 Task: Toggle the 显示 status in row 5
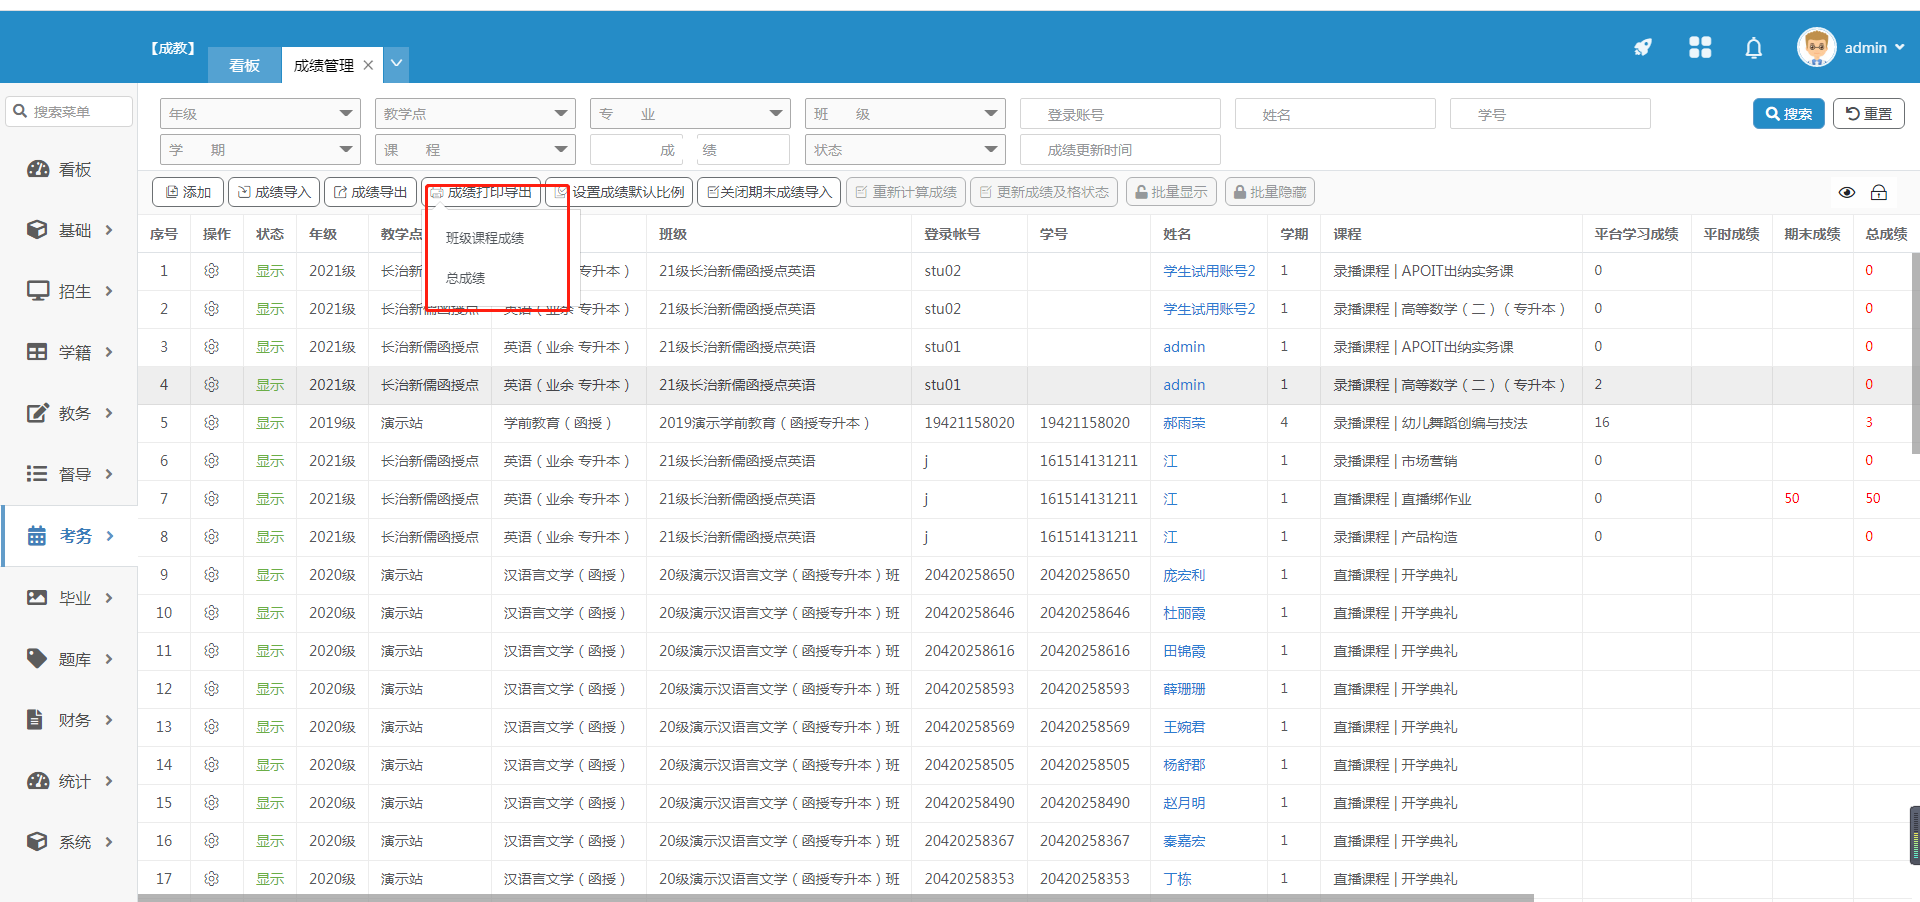pyautogui.click(x=270, y=423)
